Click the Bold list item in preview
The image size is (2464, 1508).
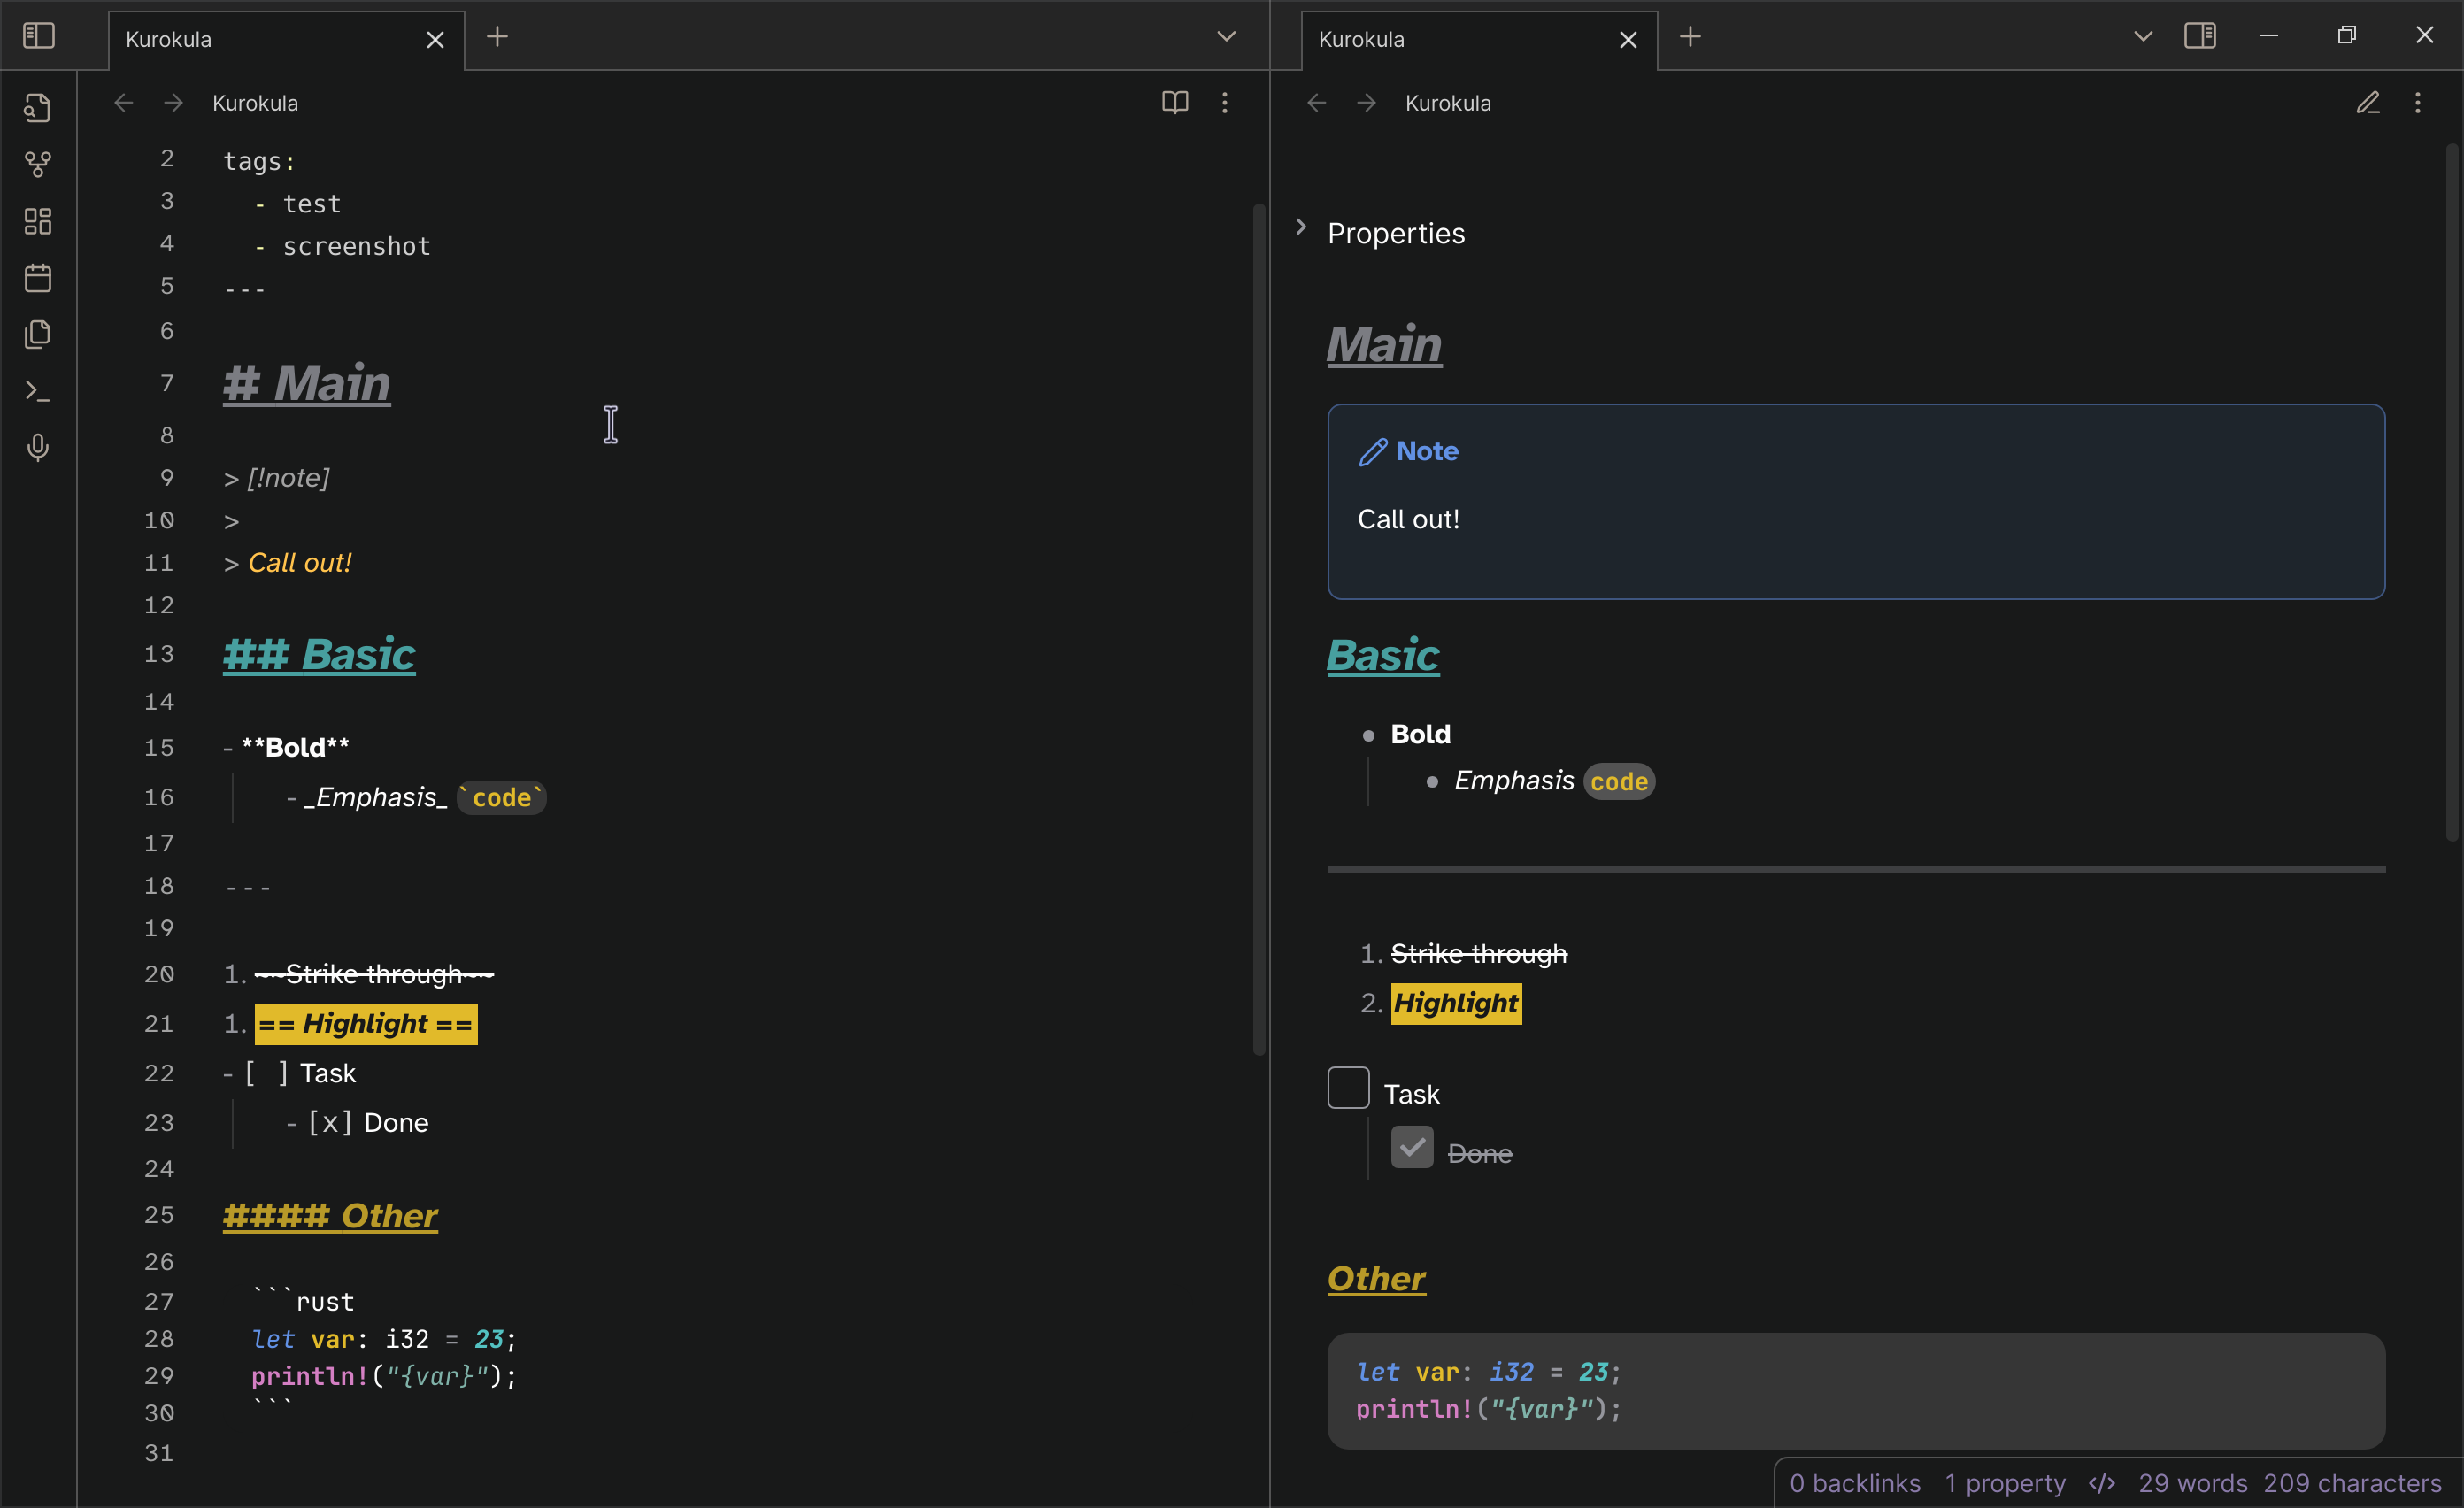pyautogui.click(x=1420, y=734)
